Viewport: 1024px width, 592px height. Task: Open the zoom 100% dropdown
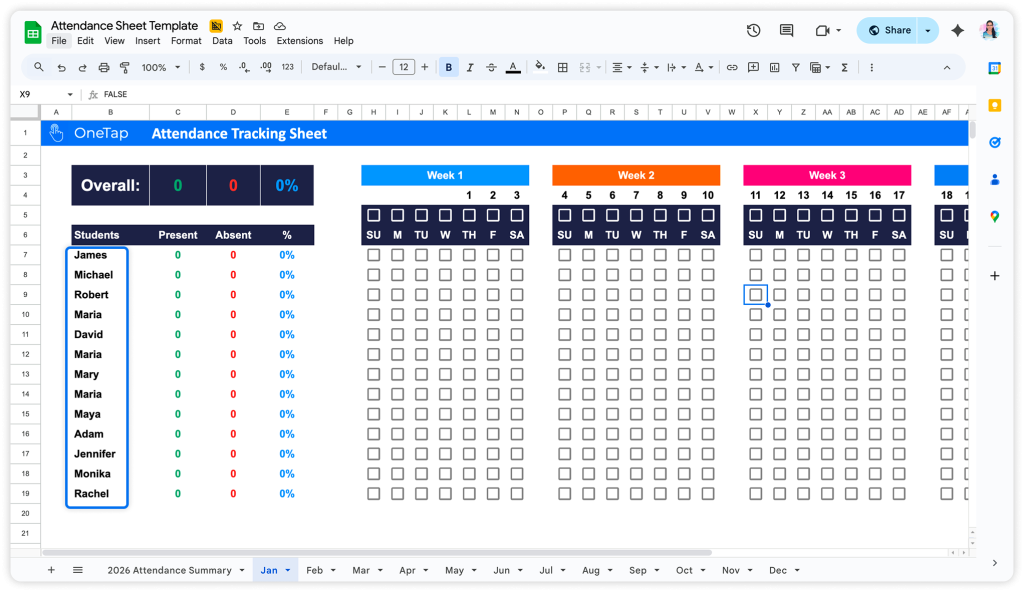(161, 67)
